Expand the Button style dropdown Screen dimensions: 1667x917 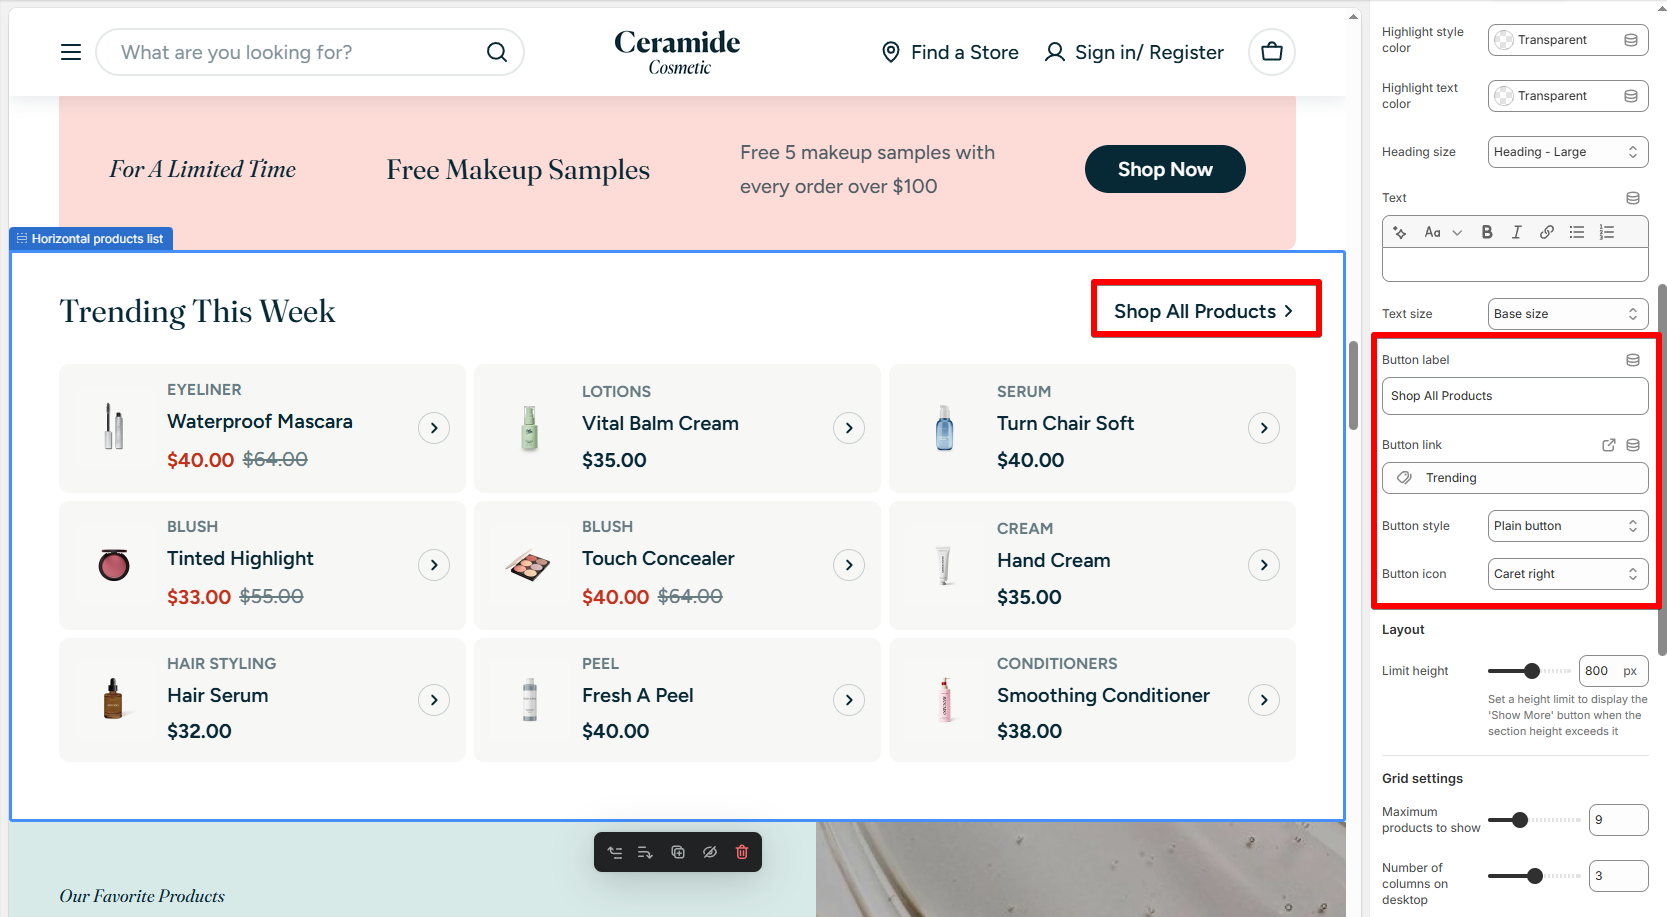point(1567,526)
